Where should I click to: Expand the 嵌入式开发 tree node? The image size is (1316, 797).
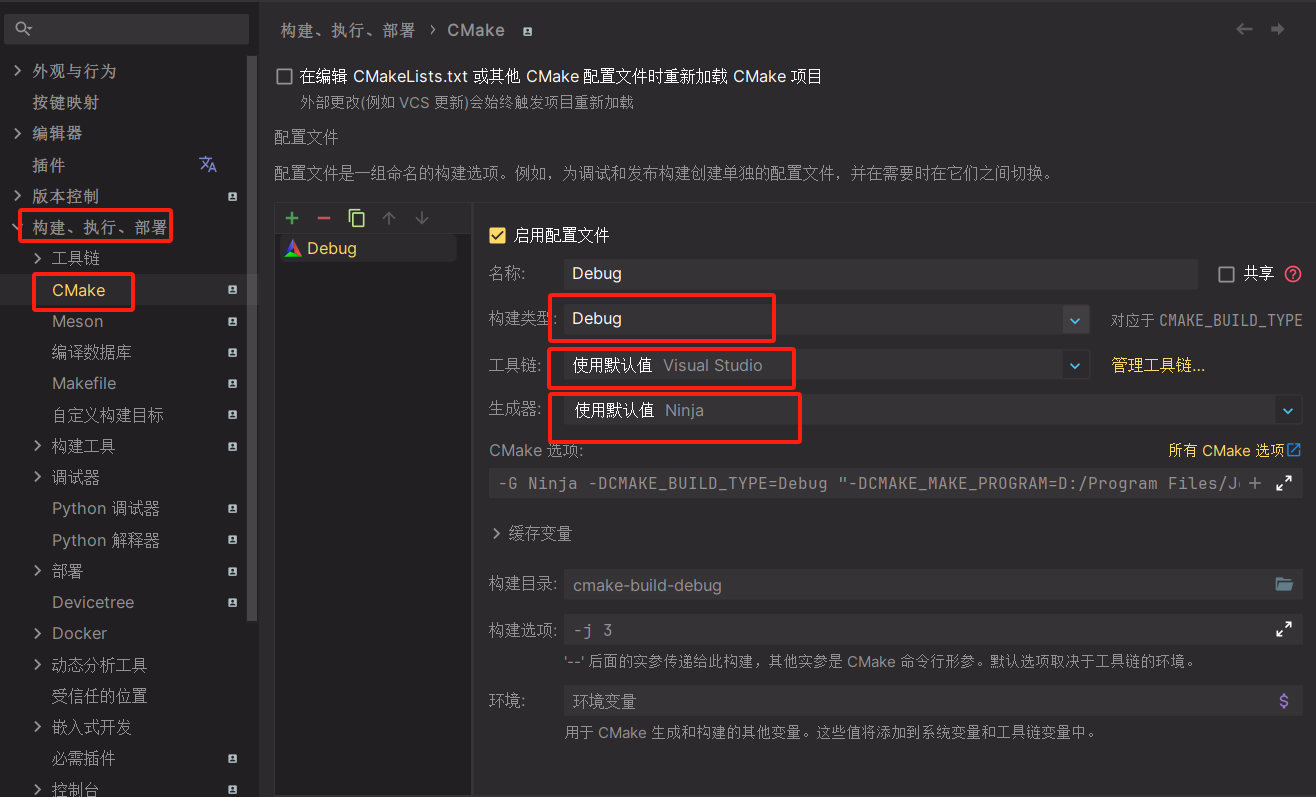(x=37, y=727)
